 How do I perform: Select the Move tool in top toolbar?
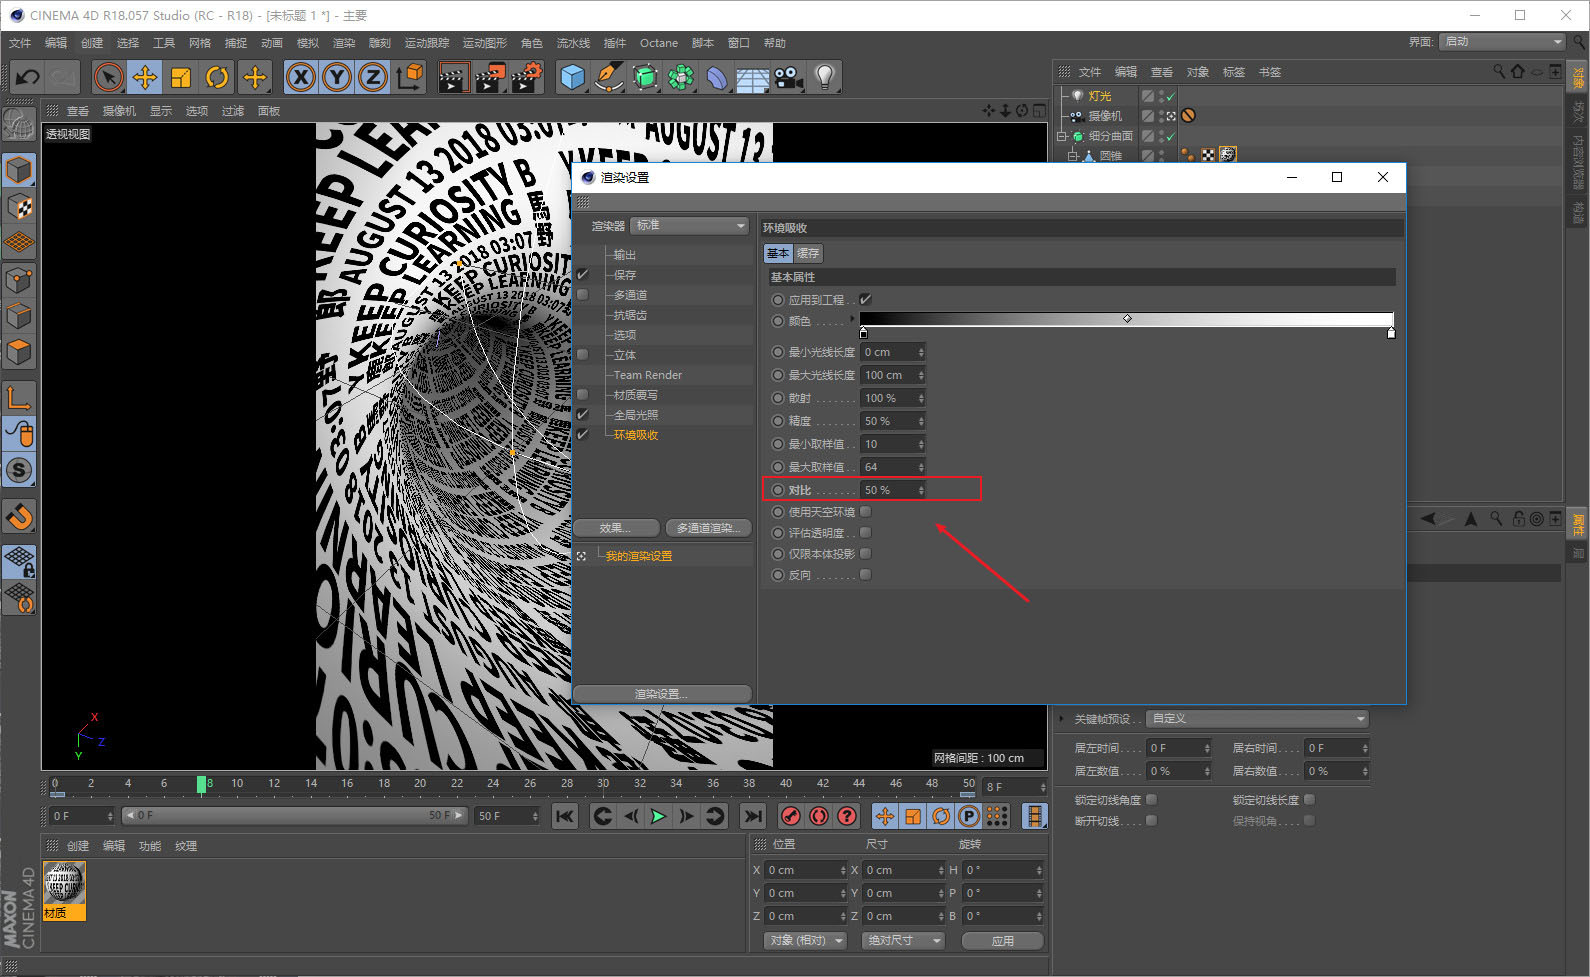144,77
